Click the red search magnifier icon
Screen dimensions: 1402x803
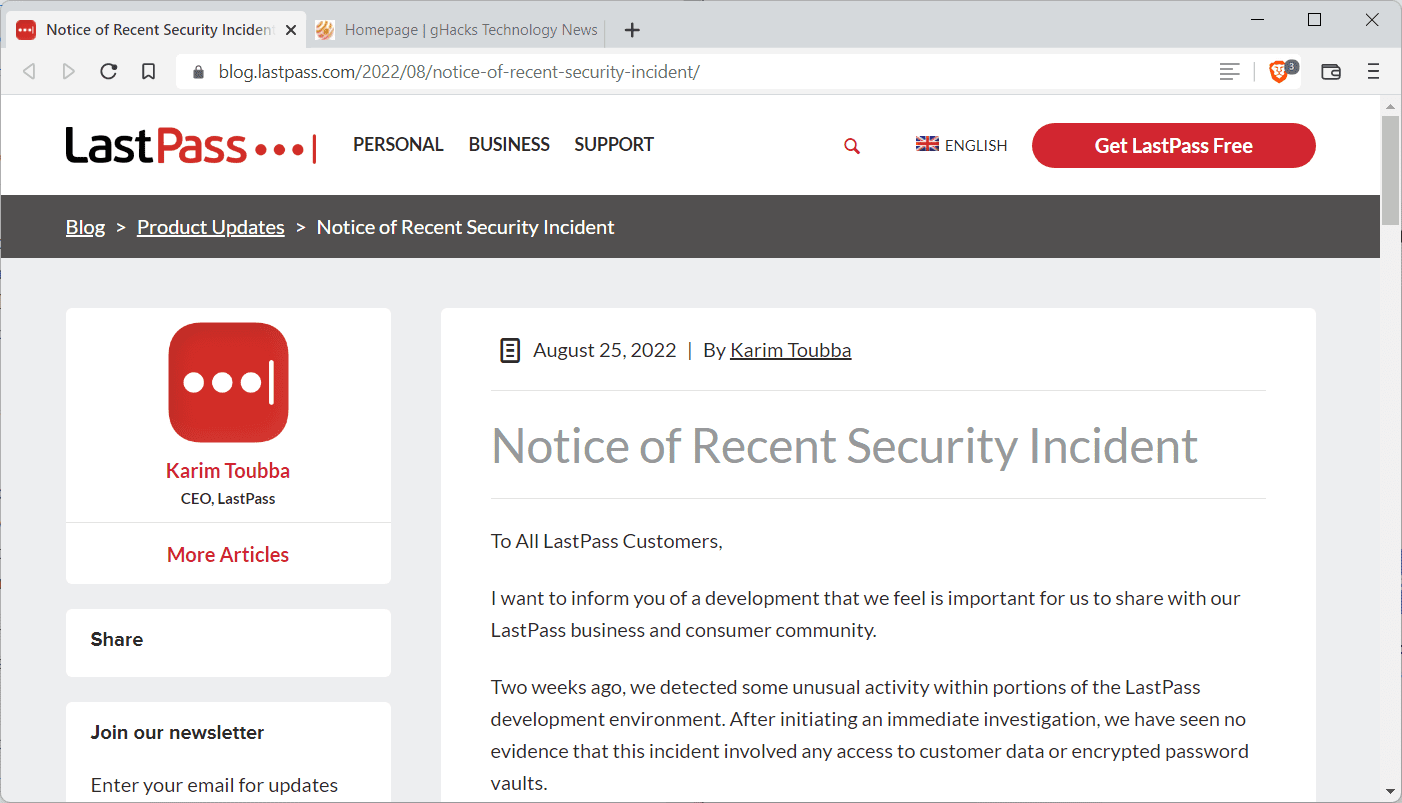852,146
